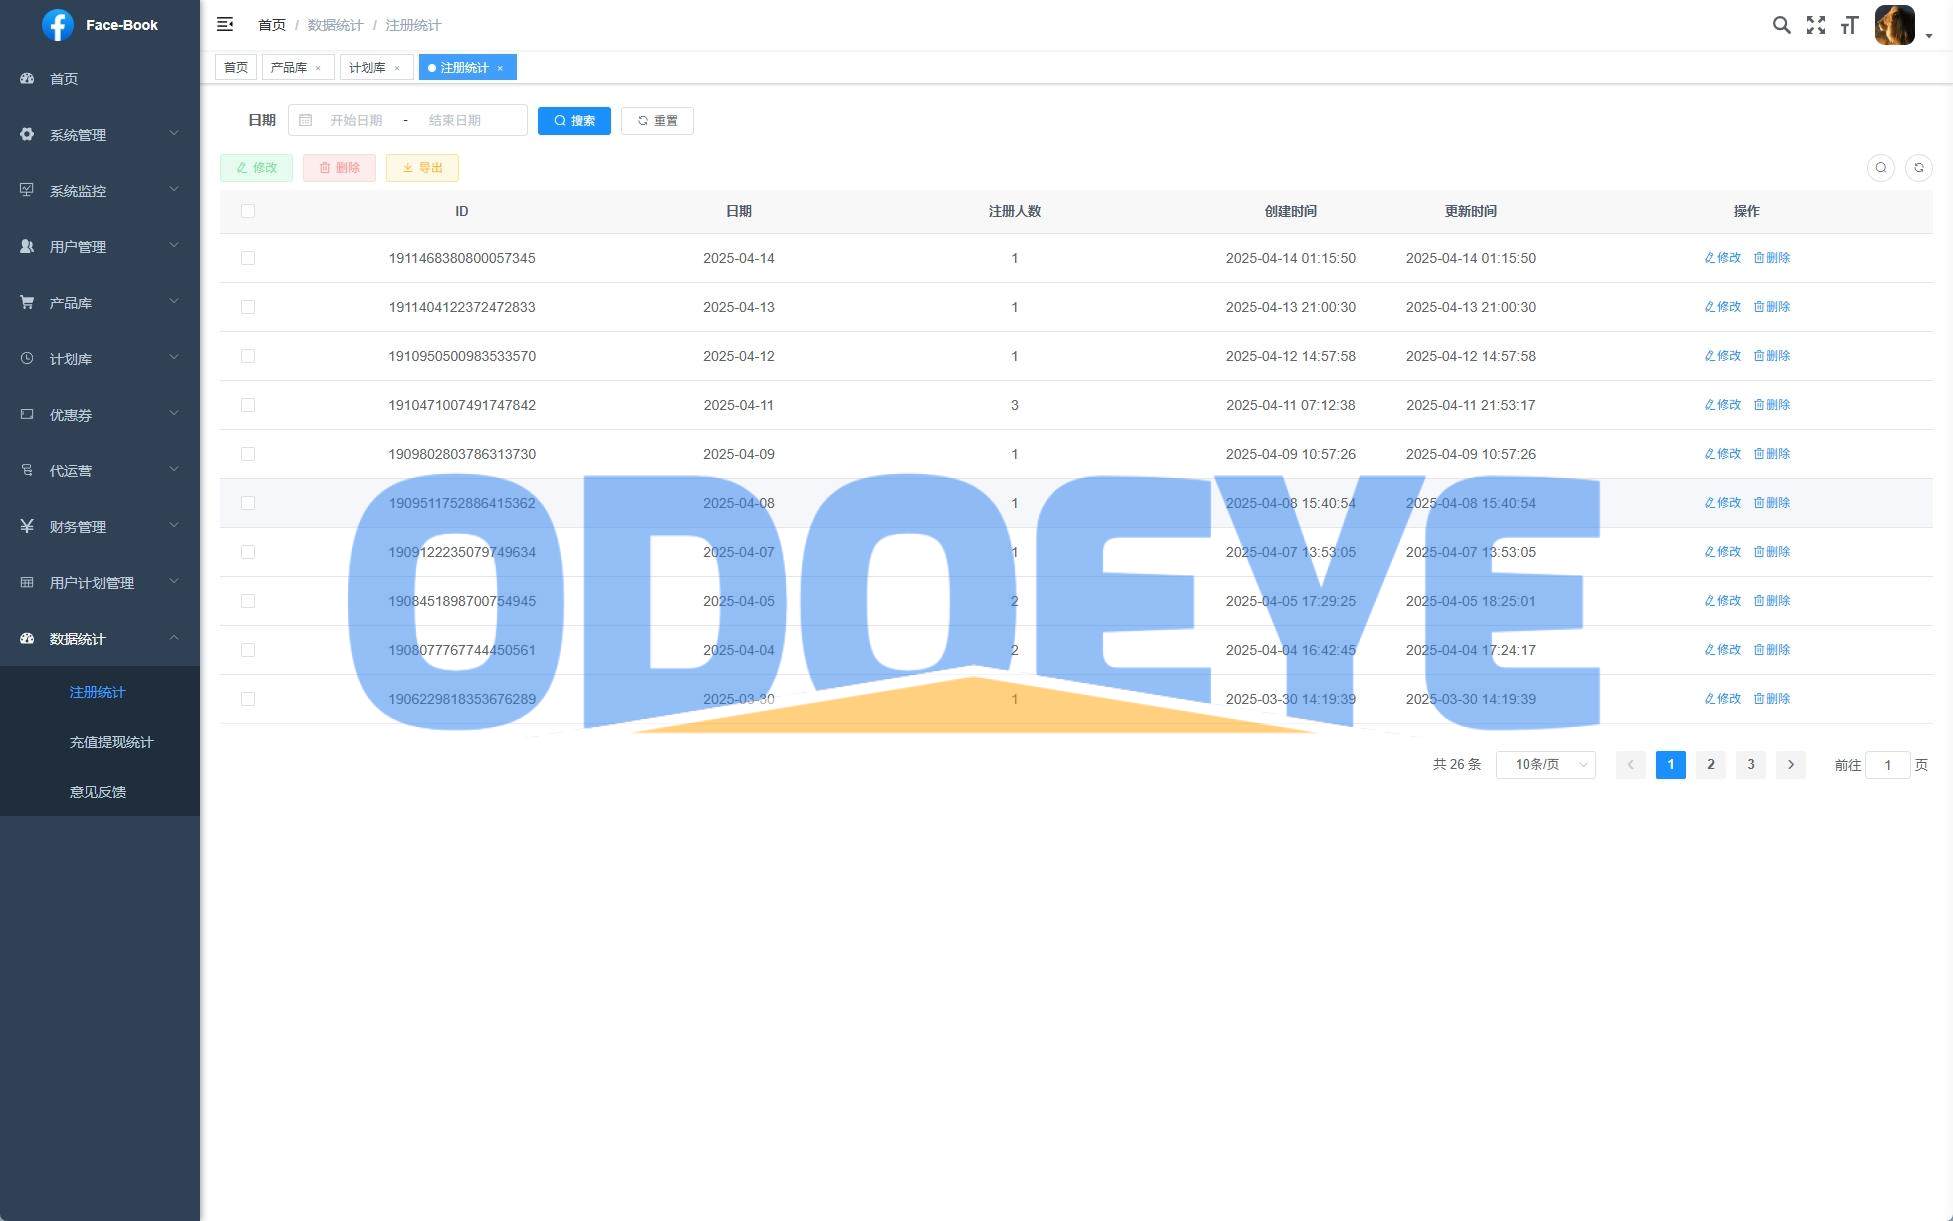Viewport: 1953px width, 1221px height.
Task: Click the Facebook logo icon
Action: pyautogui.click(x=58, y=25)
